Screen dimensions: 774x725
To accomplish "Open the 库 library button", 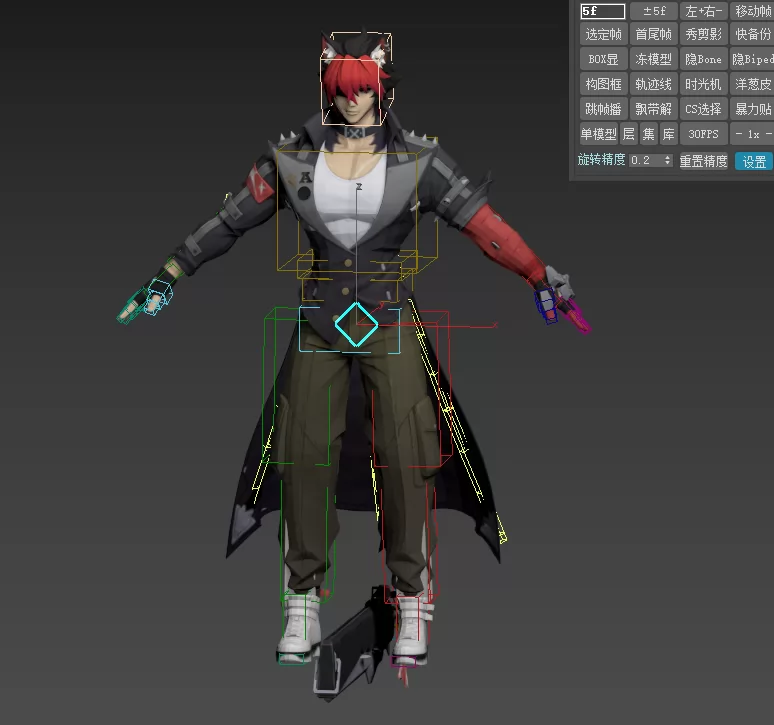I will pyautogui.click(x=668, y=134).
